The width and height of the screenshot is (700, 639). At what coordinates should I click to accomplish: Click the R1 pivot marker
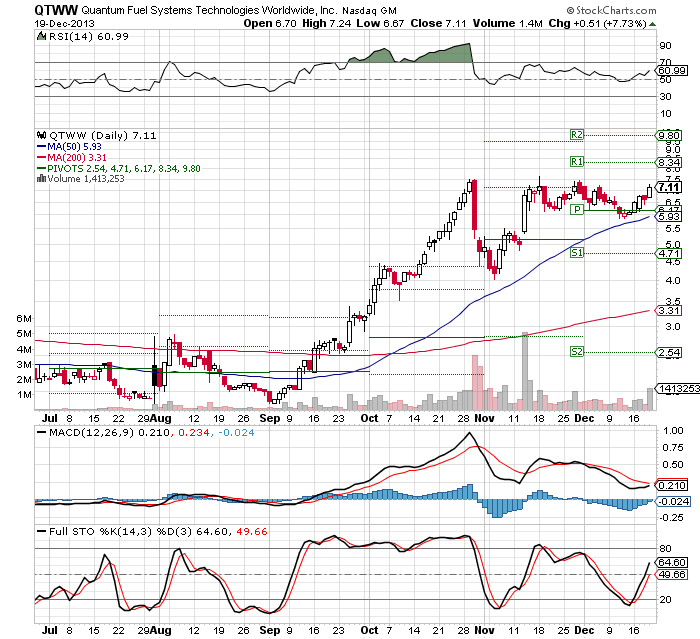coord(577,161)
